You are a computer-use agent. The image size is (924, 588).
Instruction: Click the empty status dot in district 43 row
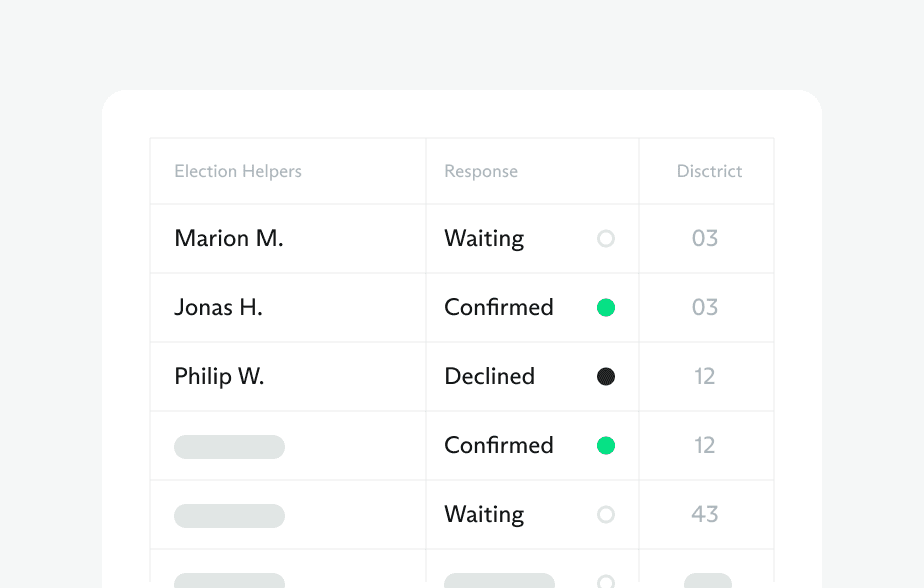coord(605,515)
